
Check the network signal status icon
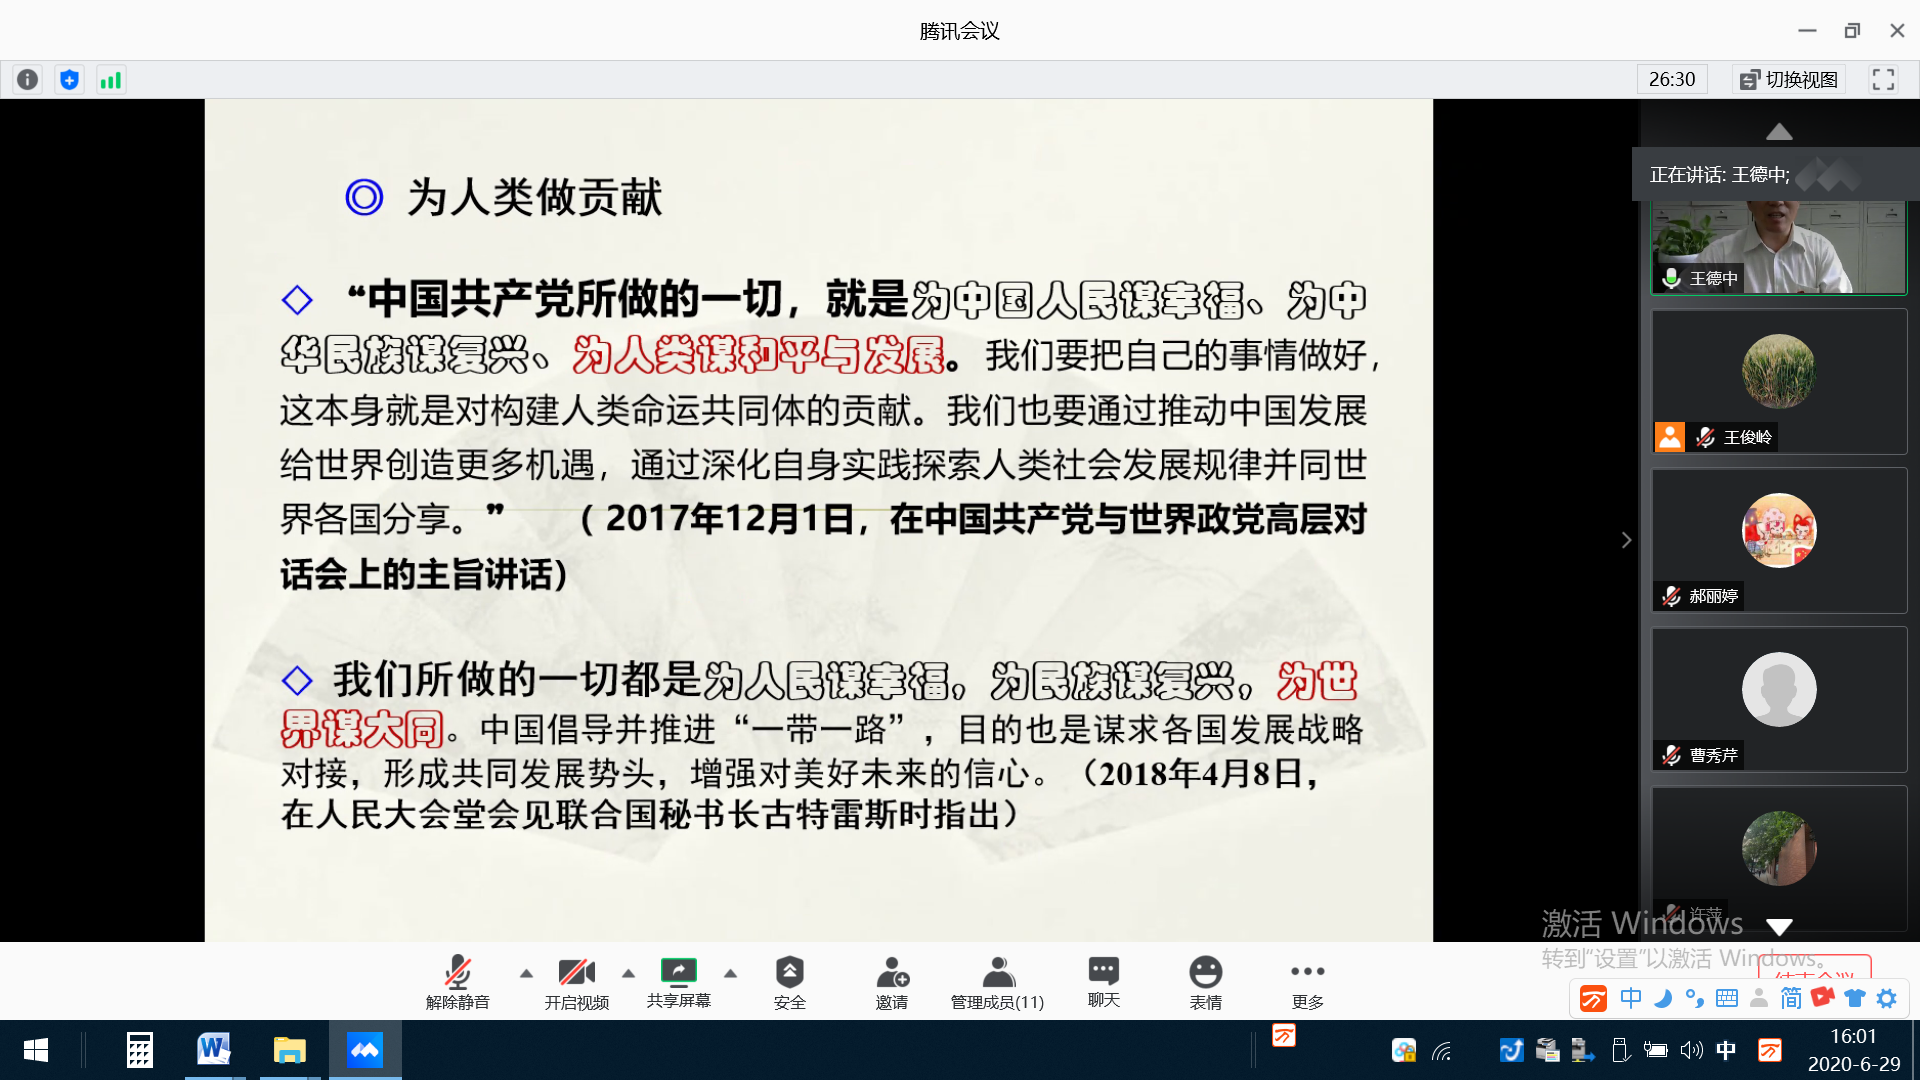tap(111, 80)
